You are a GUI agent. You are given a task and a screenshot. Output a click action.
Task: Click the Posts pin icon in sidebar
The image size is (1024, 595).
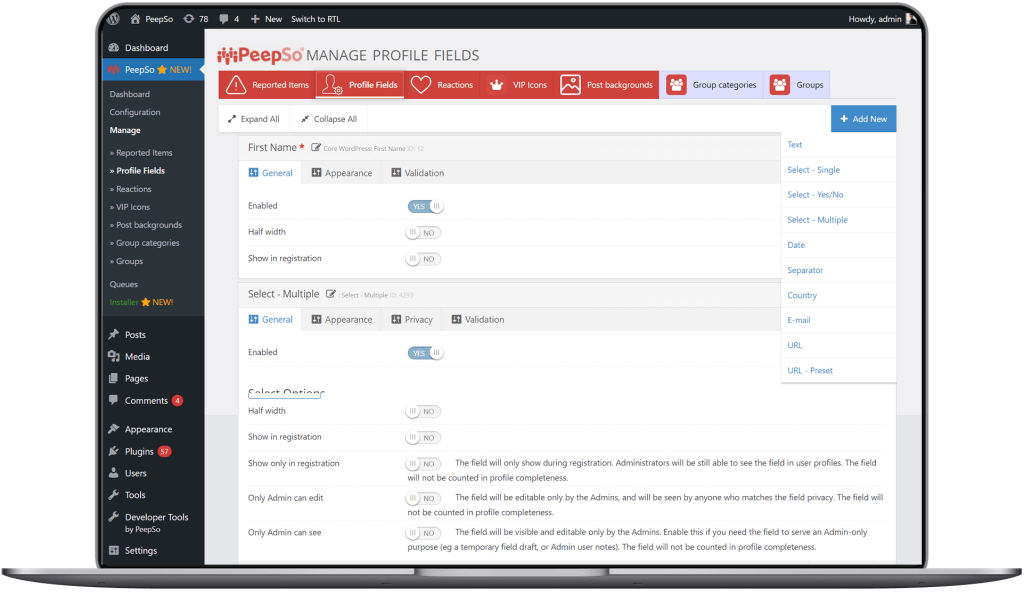pyautogui.click(x=114, y=334)
